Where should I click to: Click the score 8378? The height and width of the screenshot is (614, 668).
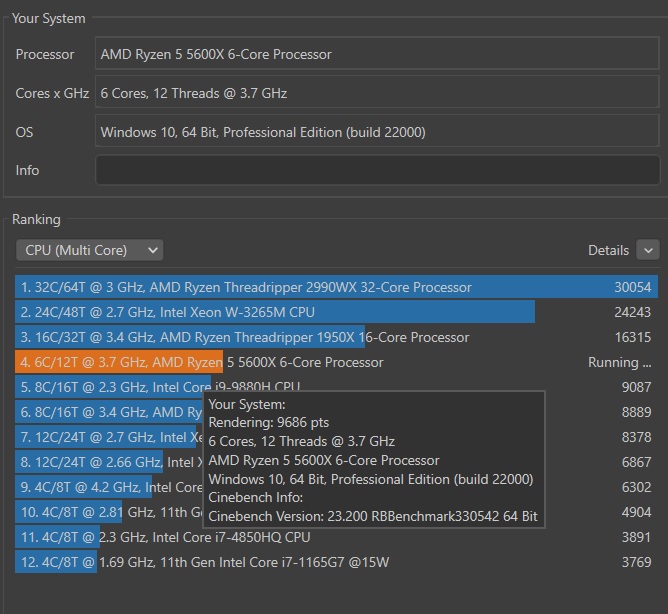(636, 437)
